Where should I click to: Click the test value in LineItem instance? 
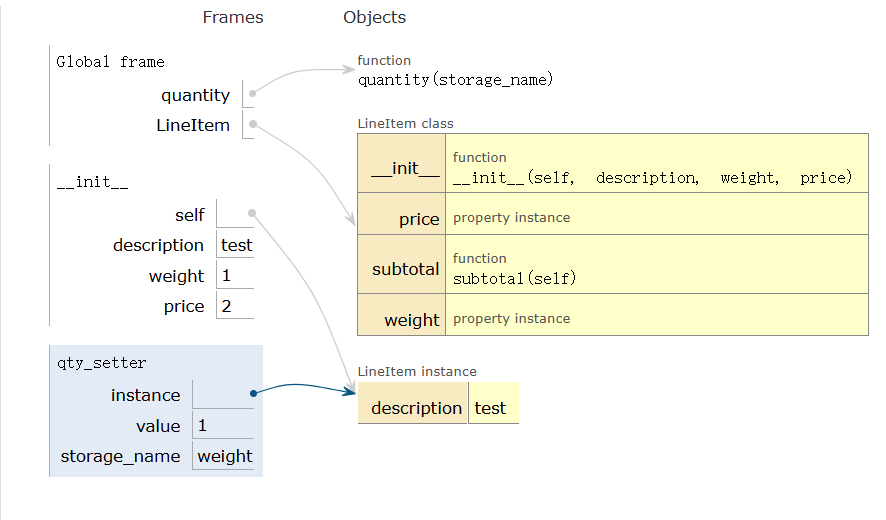(490, 408)
